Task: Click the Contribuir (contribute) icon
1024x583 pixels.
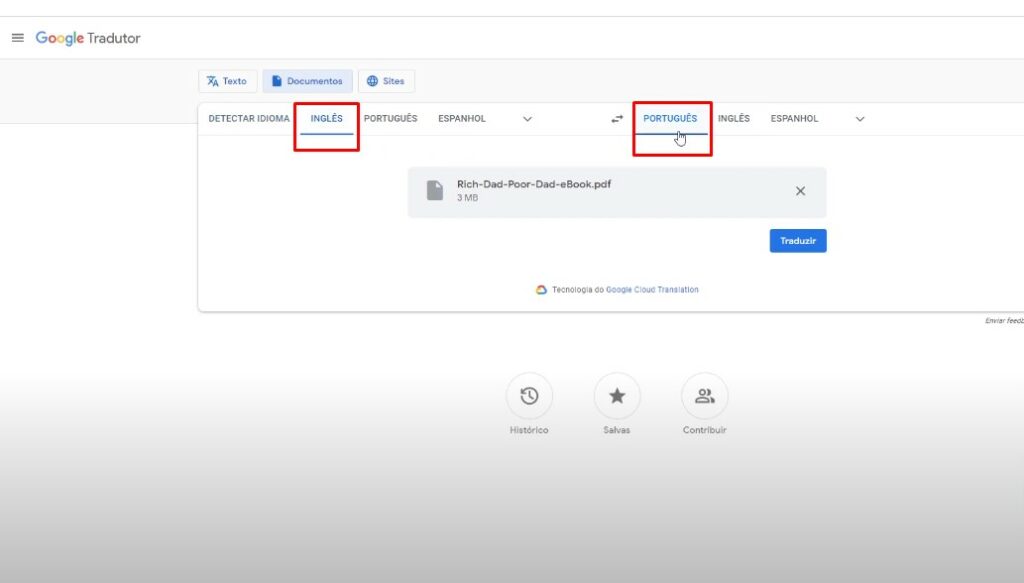Action: coord(704,397)
